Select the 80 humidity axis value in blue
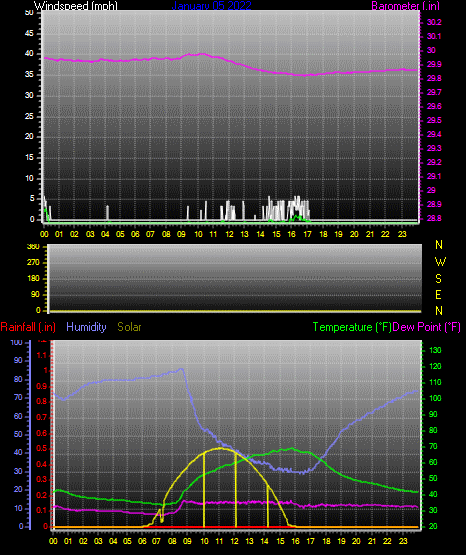The width and height of the screenshot is (466, 555). click(x=18, y=379)
